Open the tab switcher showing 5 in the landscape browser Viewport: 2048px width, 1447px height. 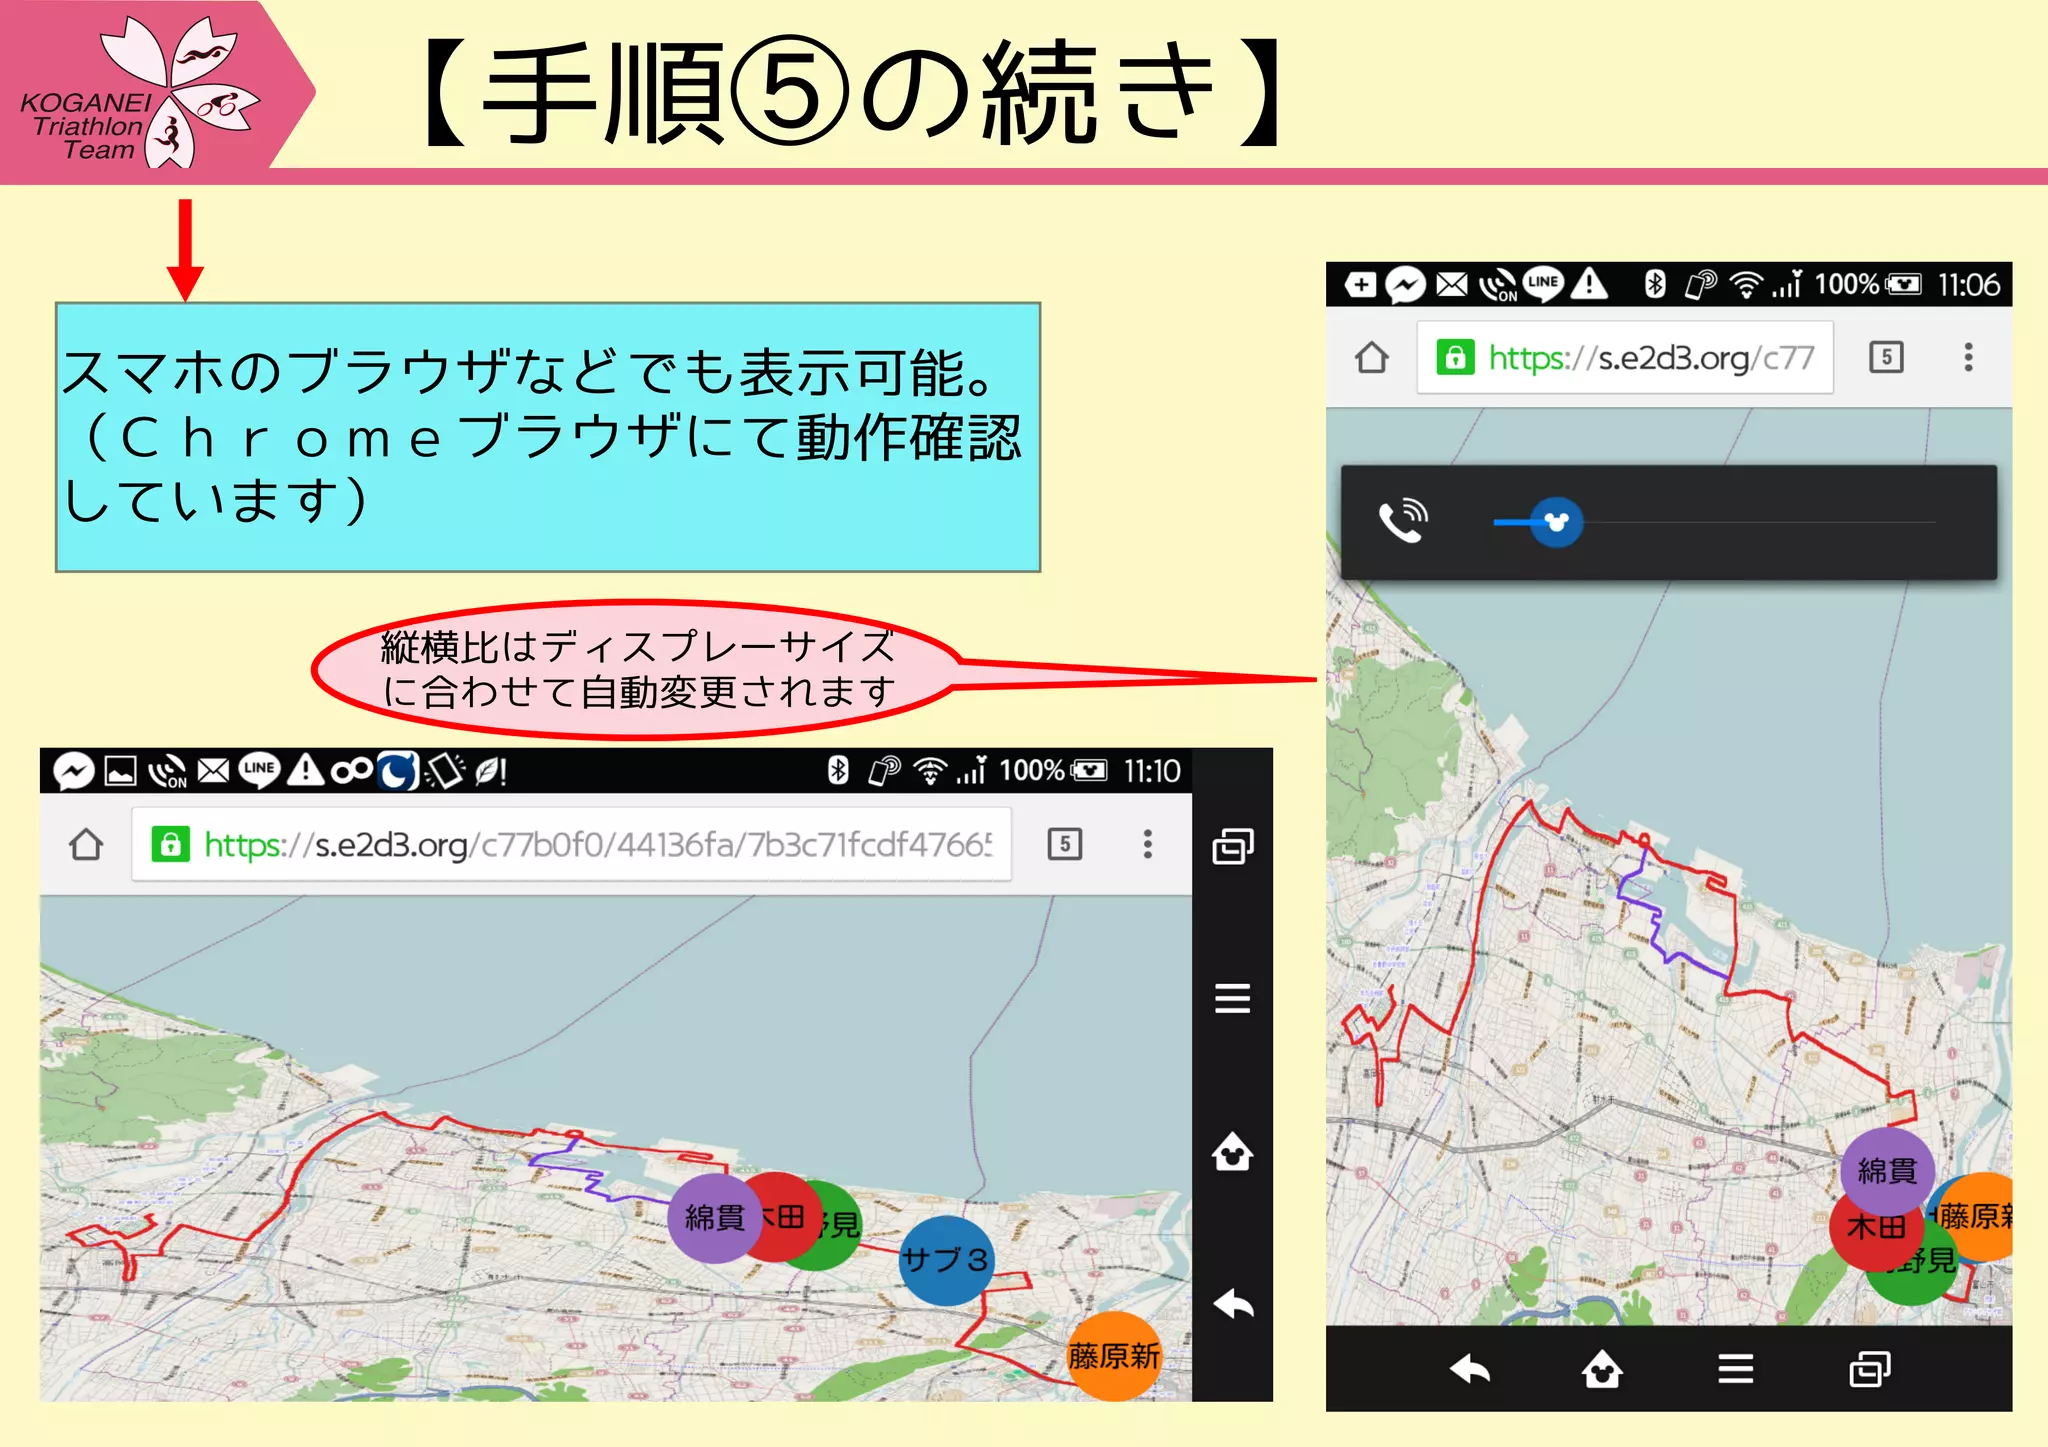[1065, 844]
